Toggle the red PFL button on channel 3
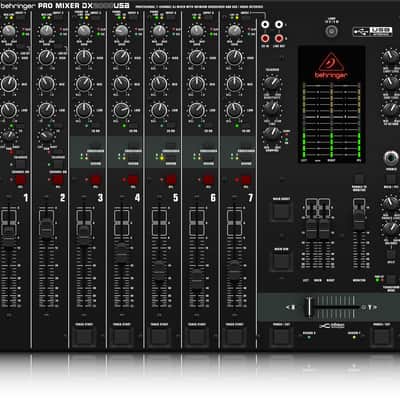Viewport: 400px width, 400px height. (96, 180)
